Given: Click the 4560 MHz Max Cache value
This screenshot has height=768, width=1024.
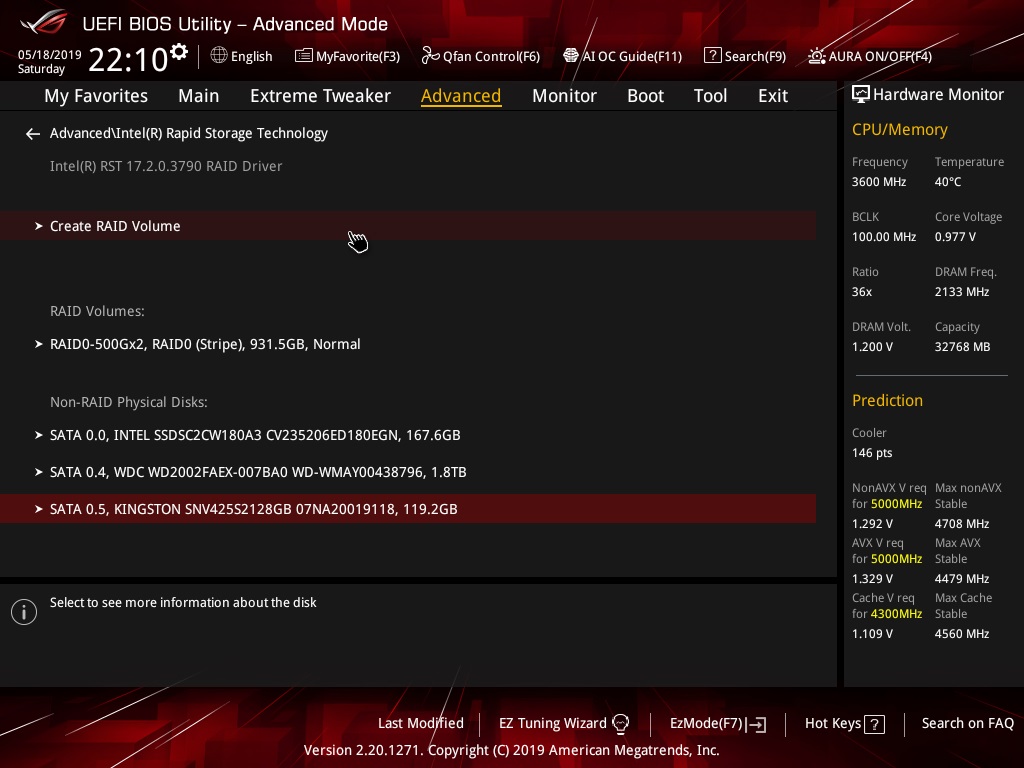Looking at the screenshot, I should coord(961,634).
